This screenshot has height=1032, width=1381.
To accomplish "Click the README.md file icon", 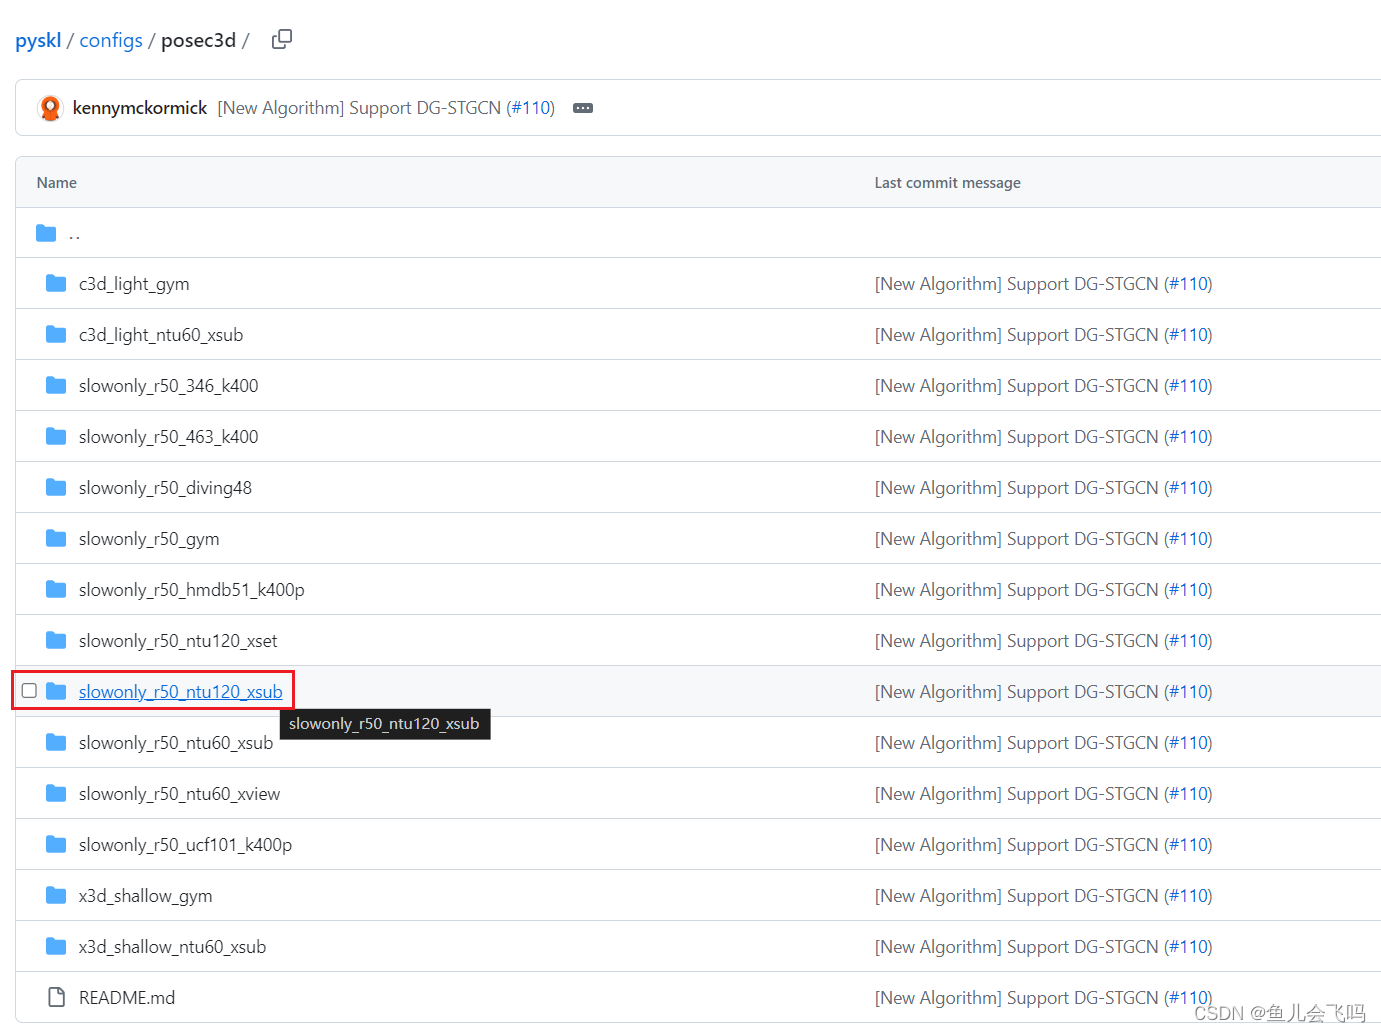I will pos(57,998).
